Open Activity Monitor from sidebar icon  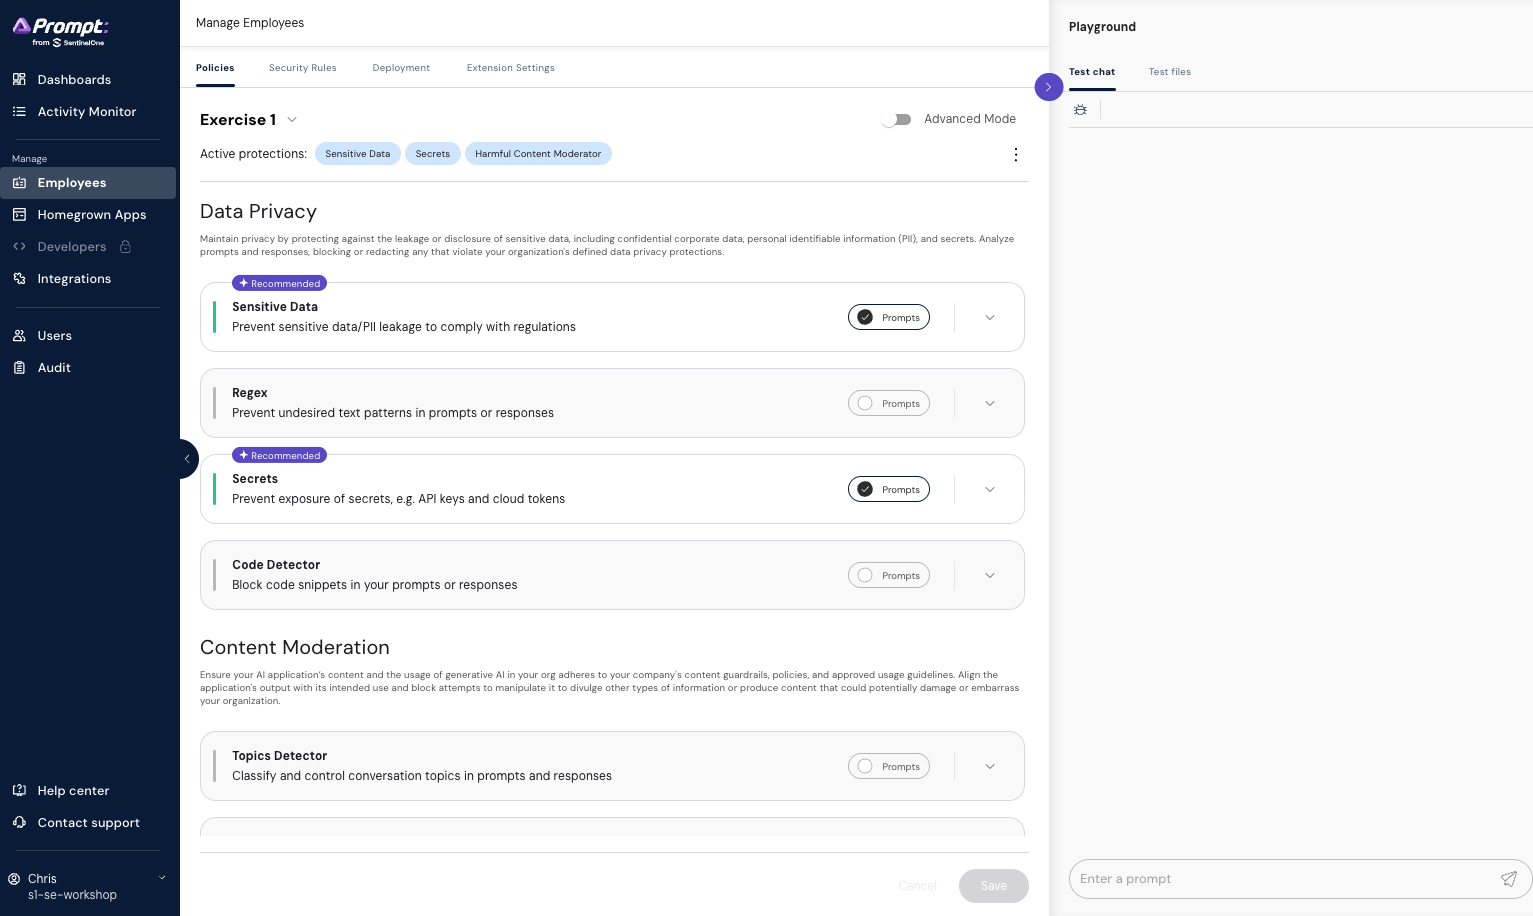pos(19,111)
